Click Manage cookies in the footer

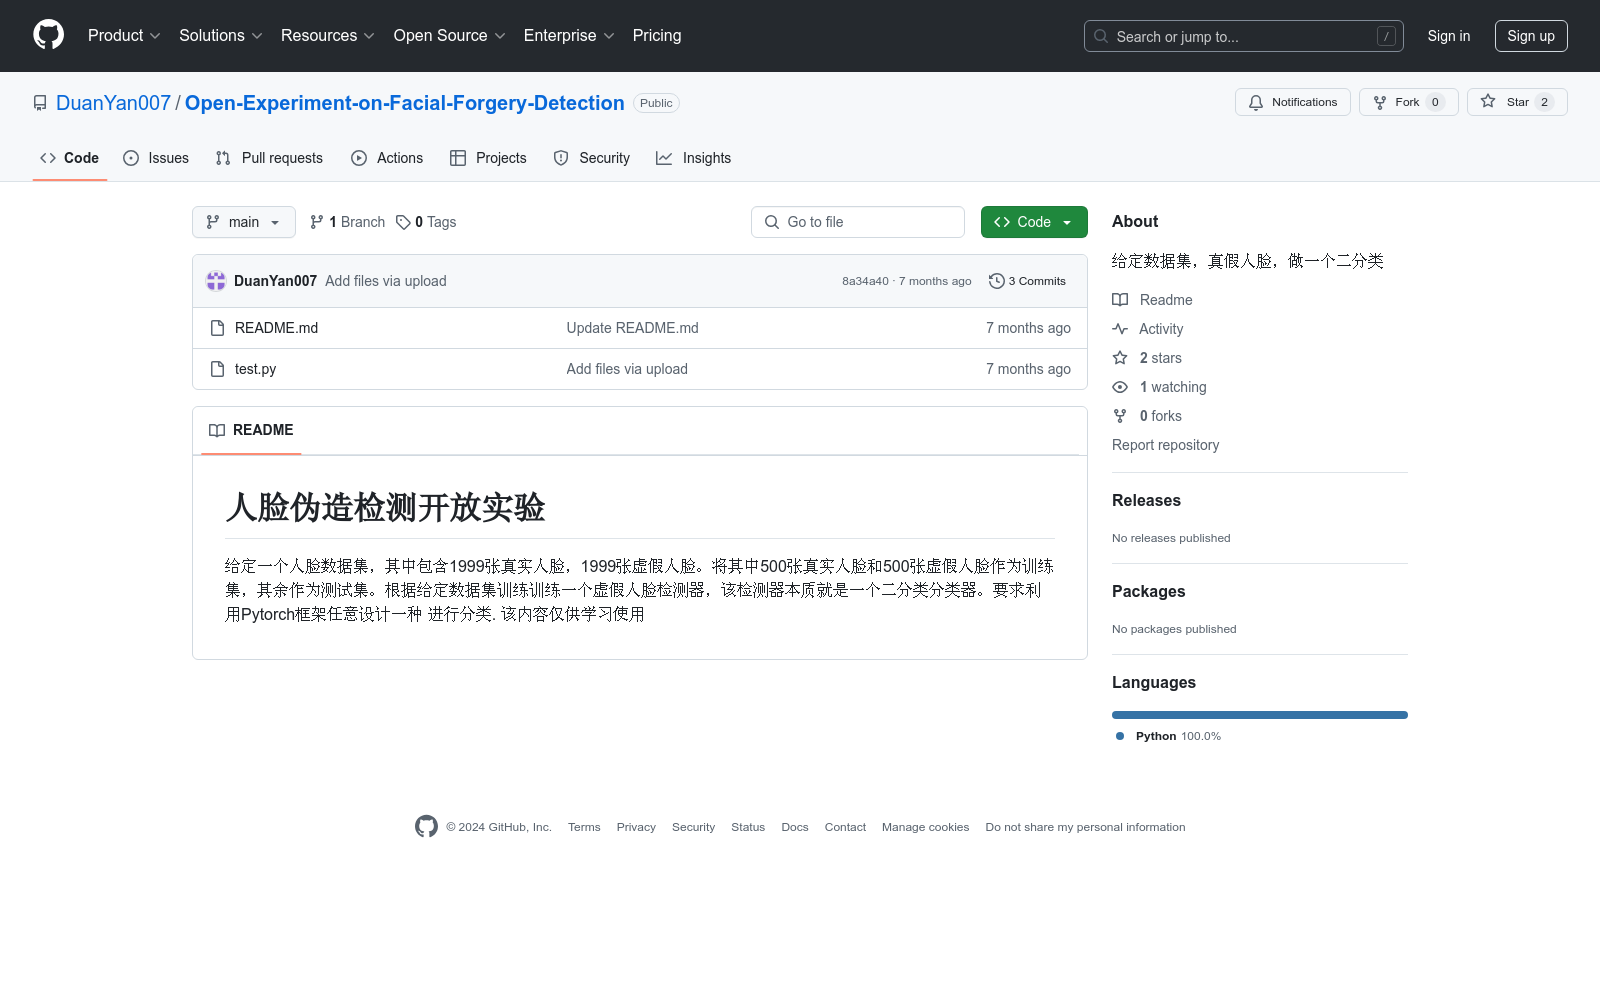pyautogui.click(x=925, y=827)
